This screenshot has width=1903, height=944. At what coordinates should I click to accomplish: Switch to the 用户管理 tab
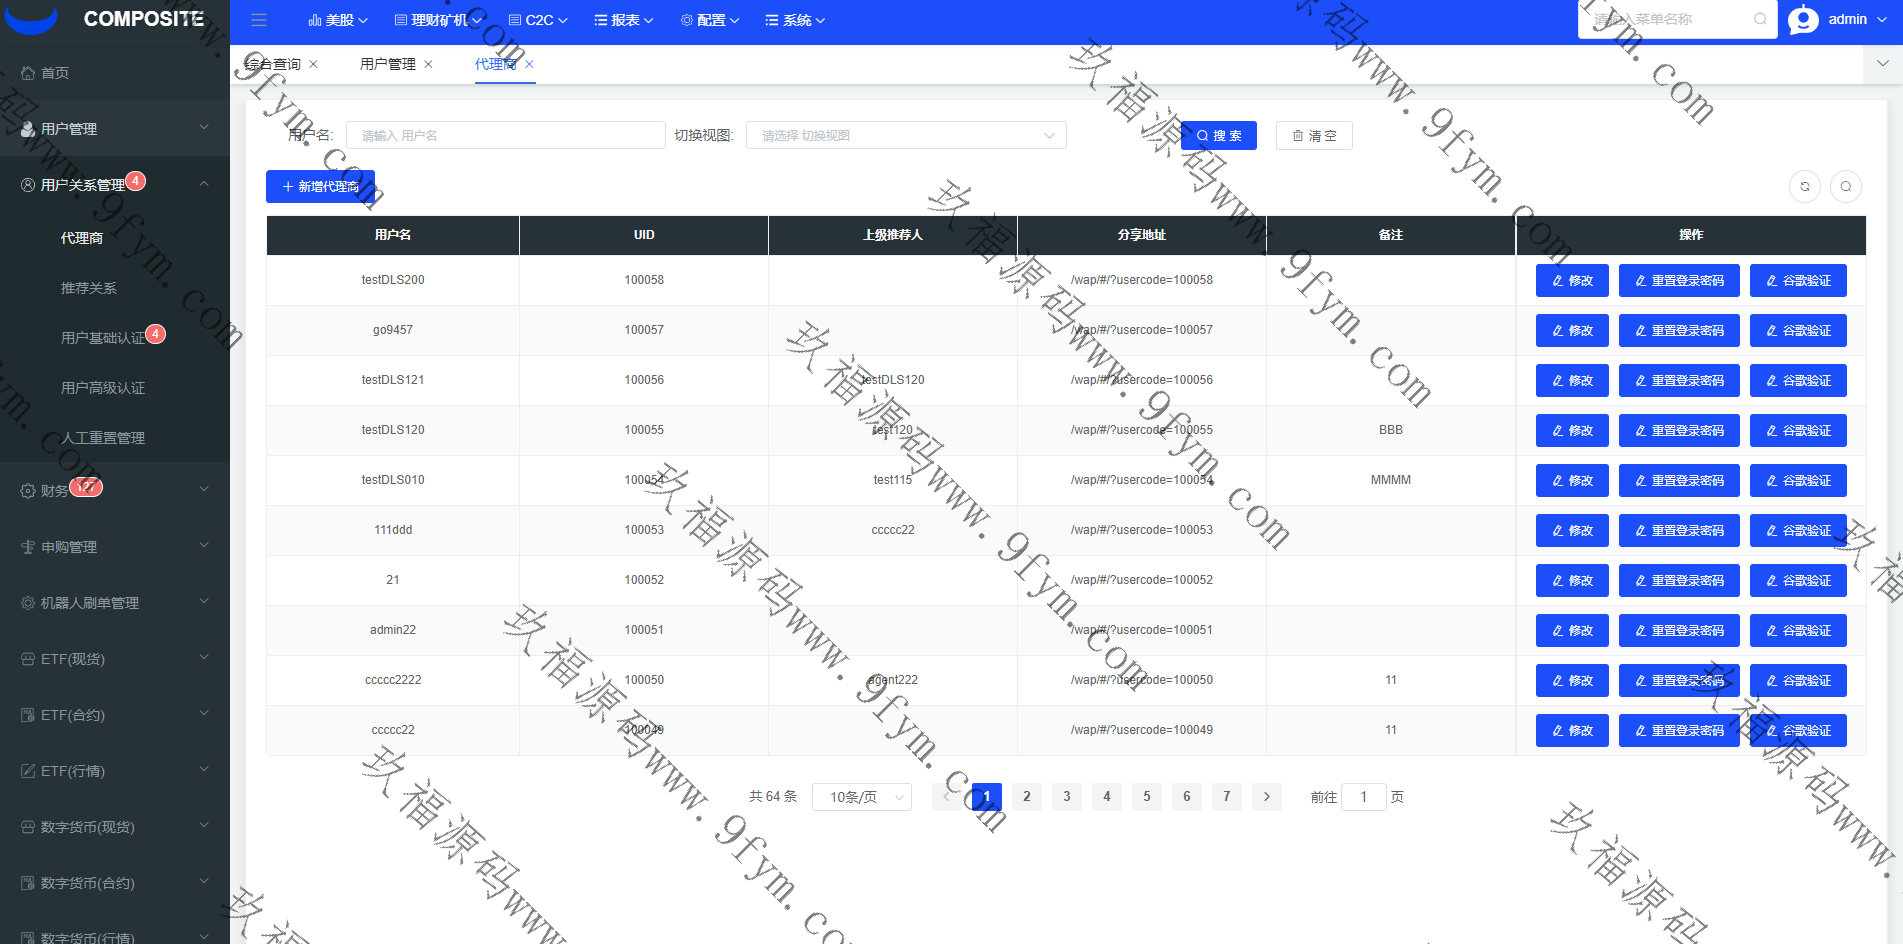click(388, 64)
